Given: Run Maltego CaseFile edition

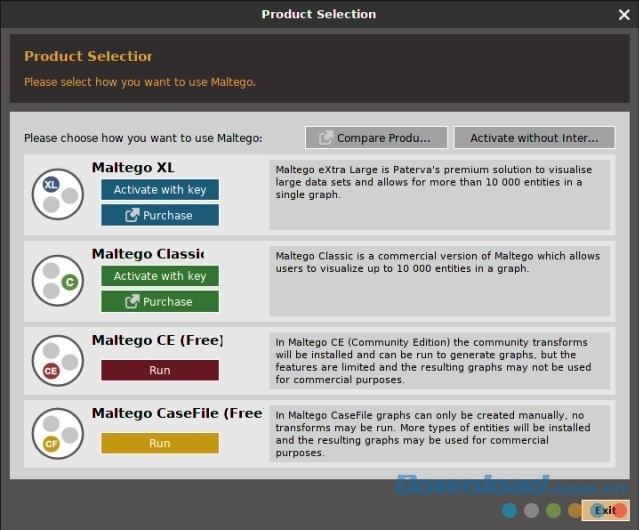Looking at the screenshot, I should [x=160, y=443].
